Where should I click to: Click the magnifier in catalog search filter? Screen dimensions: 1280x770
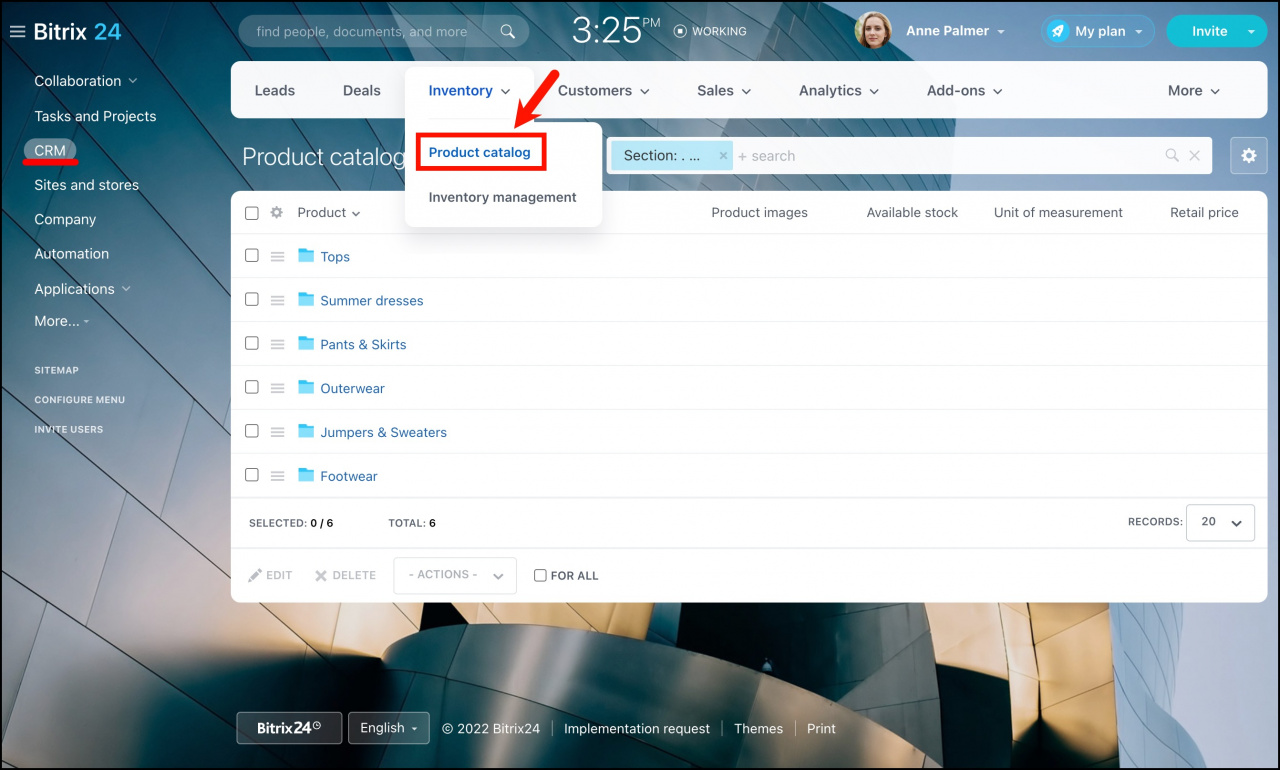click(x=1172, y=156)
